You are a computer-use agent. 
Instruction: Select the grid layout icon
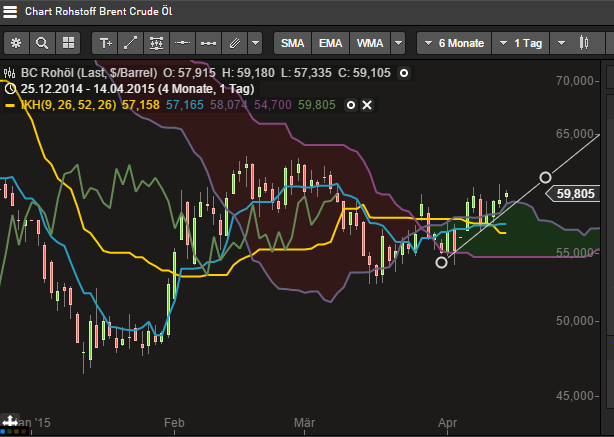click(68, 44)
